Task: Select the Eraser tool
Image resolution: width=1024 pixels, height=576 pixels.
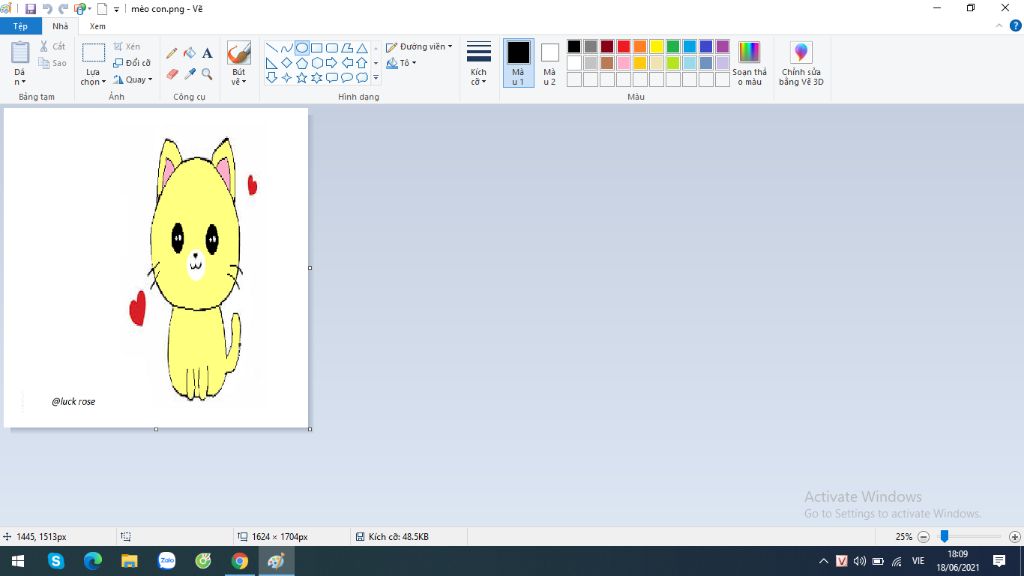Action: (172, 74)
